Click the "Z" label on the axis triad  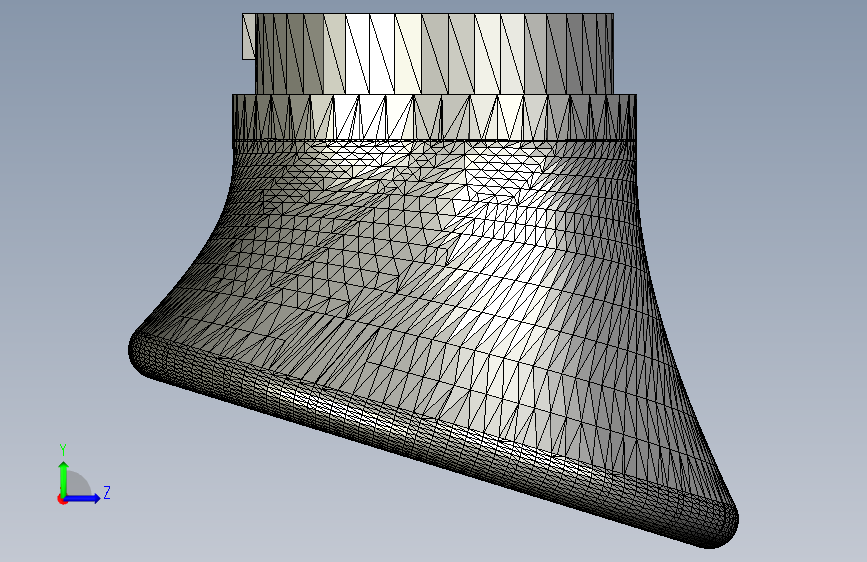pyautogui.click(x=107, y=492)
